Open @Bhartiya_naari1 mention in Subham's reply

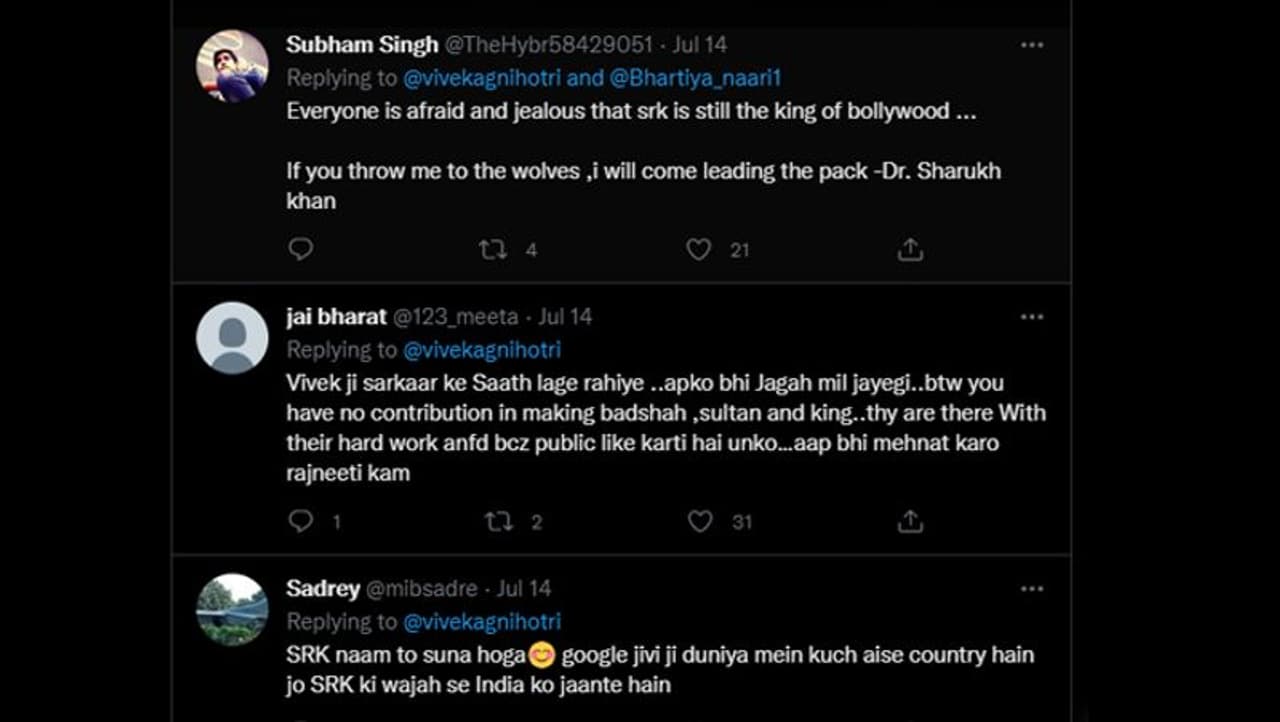click(x=695, y=77)
